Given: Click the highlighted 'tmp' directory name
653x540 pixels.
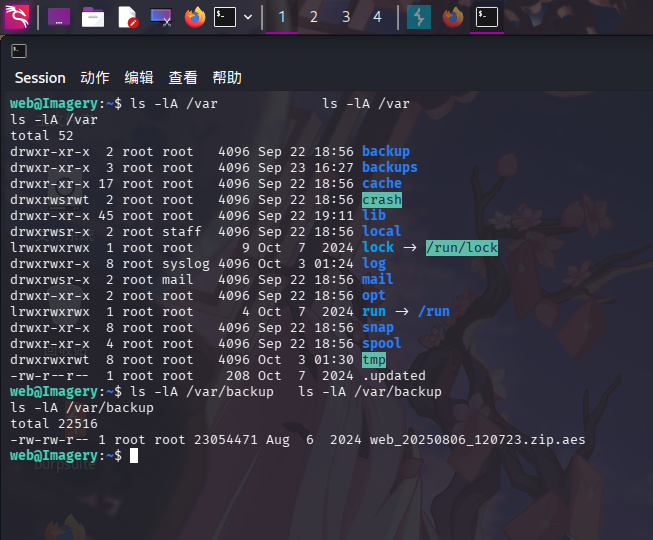Looking at the screenshot, I should 374,360.
